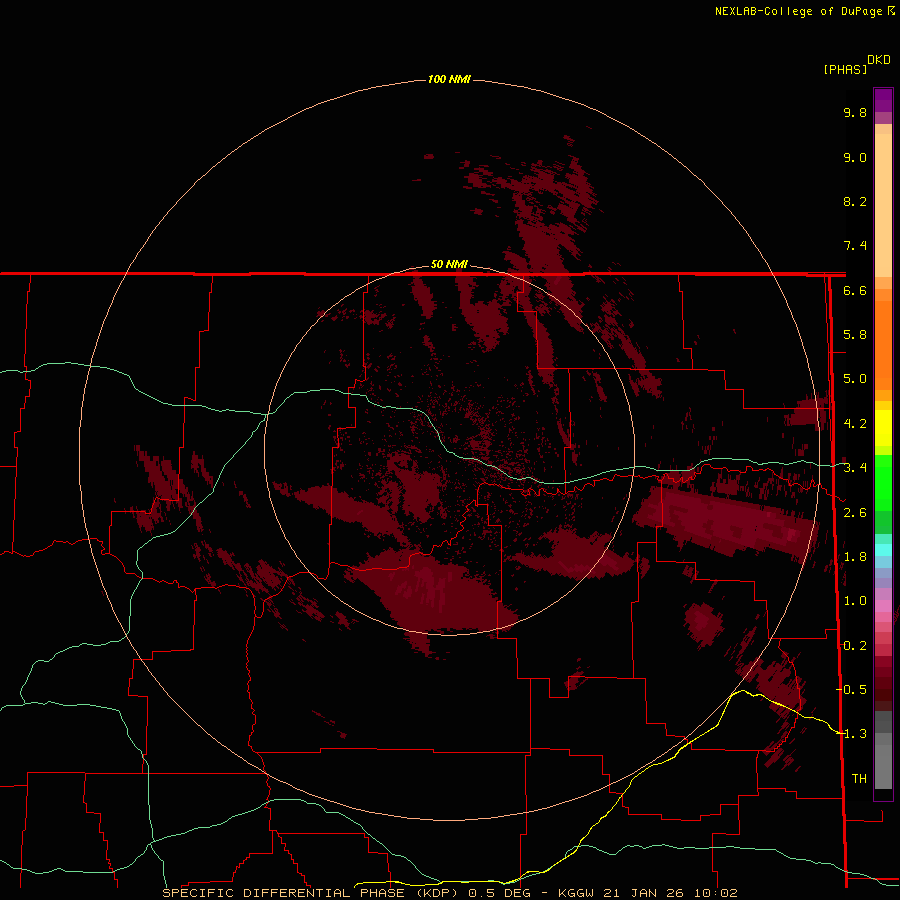Click the 3.4 value on the scale

point(855,468)
